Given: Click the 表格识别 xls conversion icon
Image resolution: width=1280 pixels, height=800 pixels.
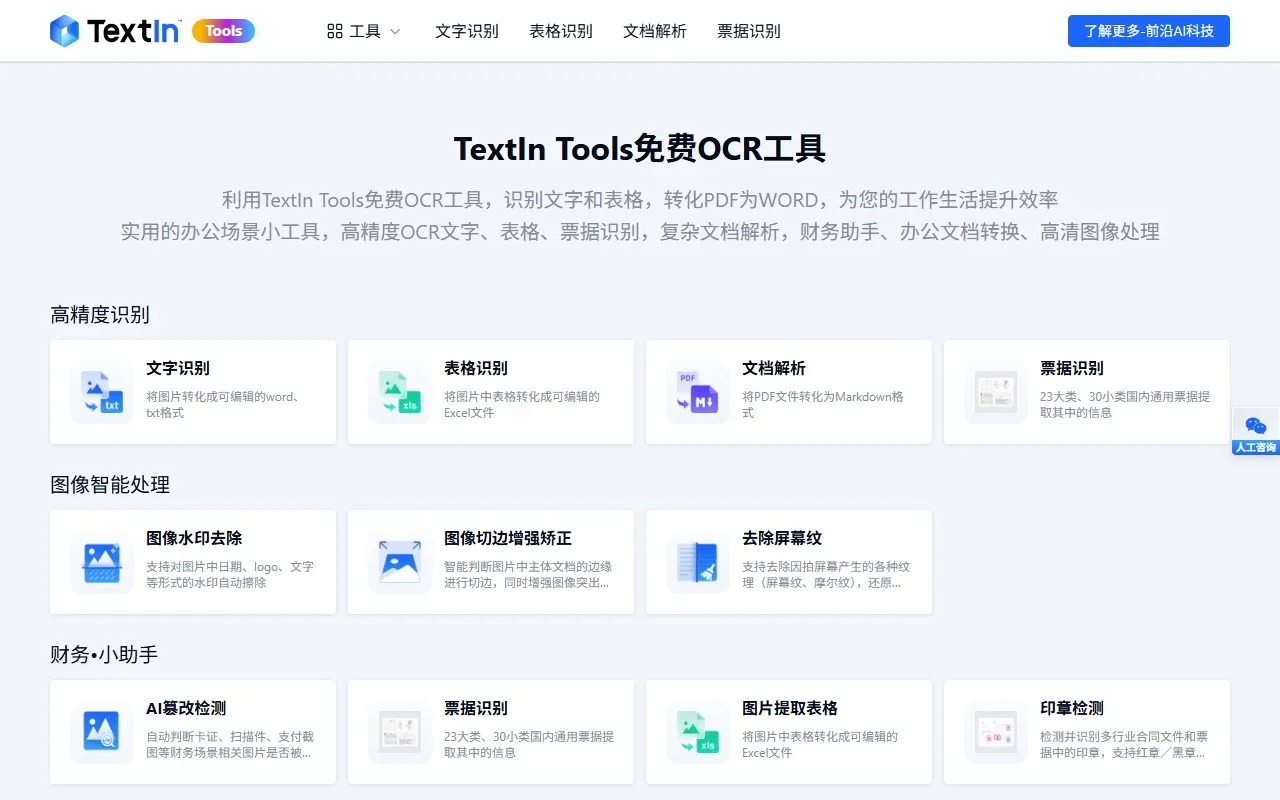Looking at the screenshot, I should point(398,391).
